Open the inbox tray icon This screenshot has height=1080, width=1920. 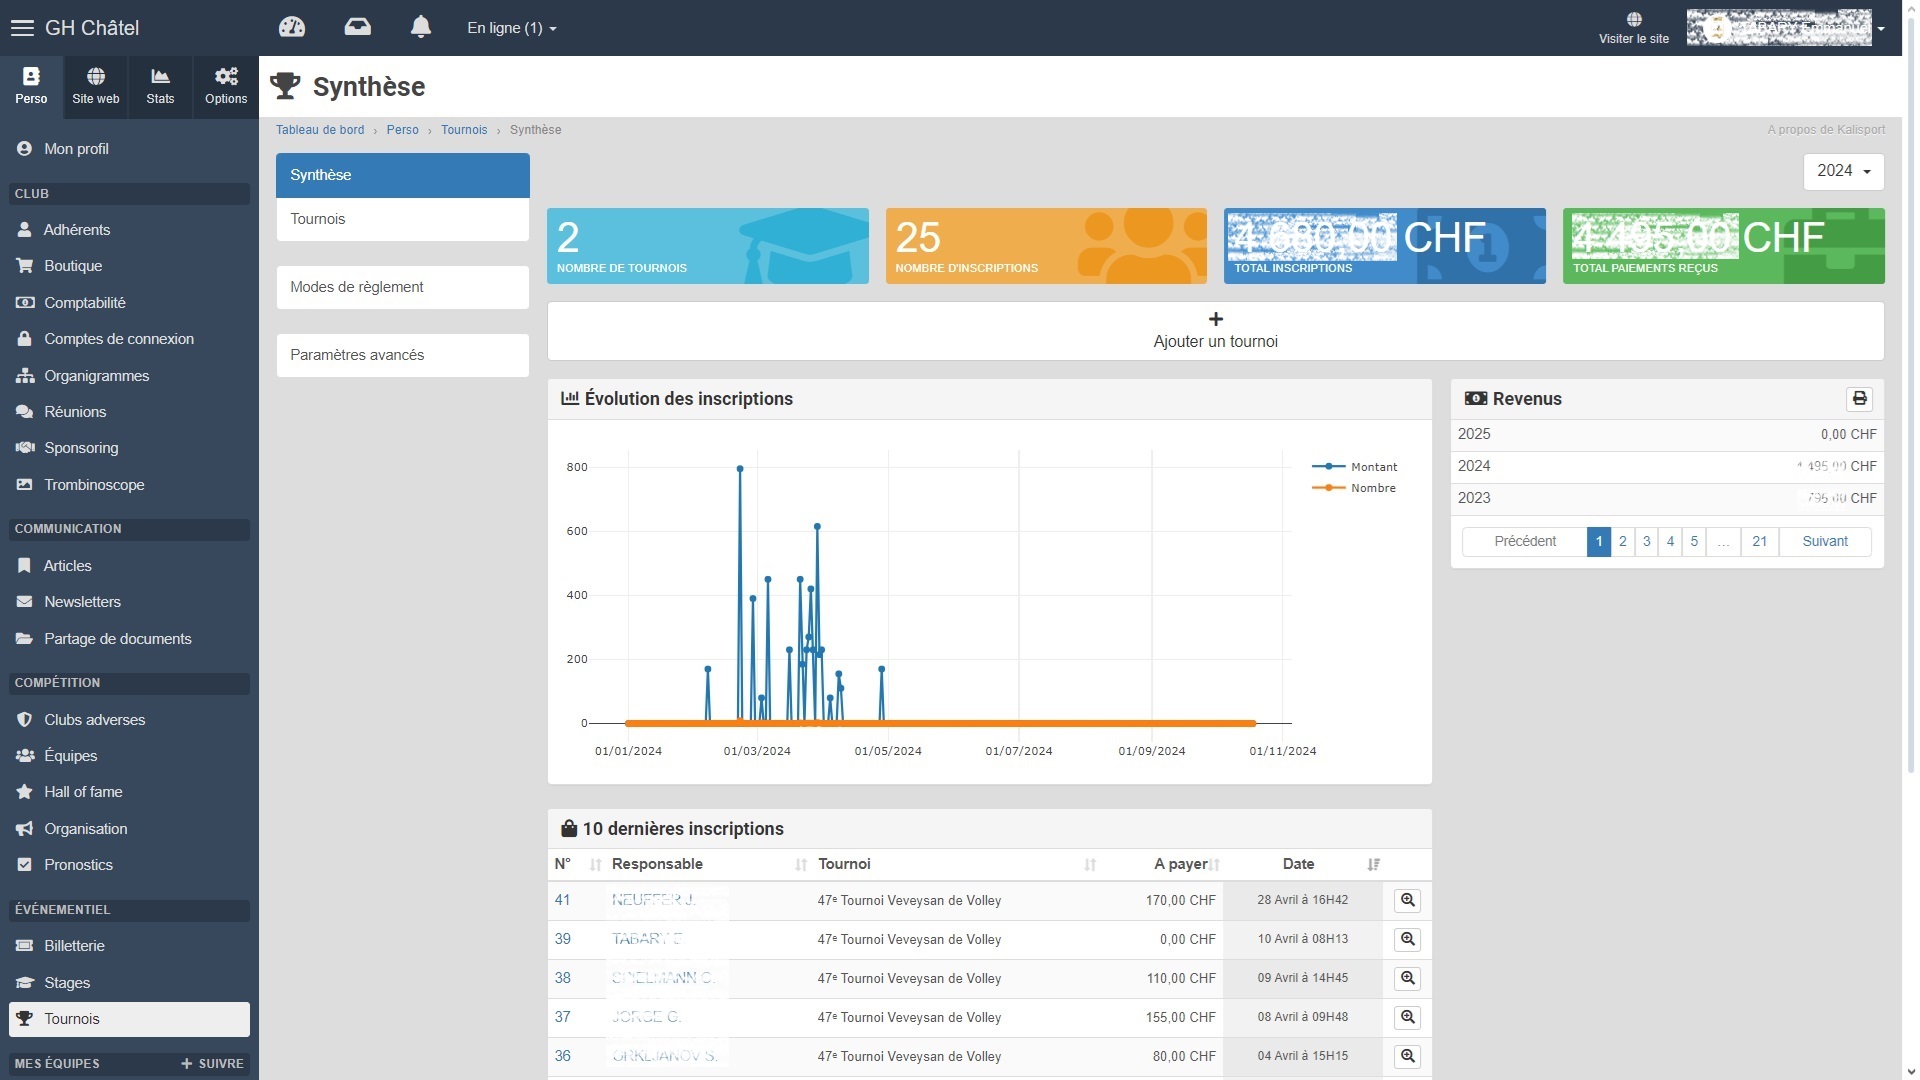click(x=357, y=27)
